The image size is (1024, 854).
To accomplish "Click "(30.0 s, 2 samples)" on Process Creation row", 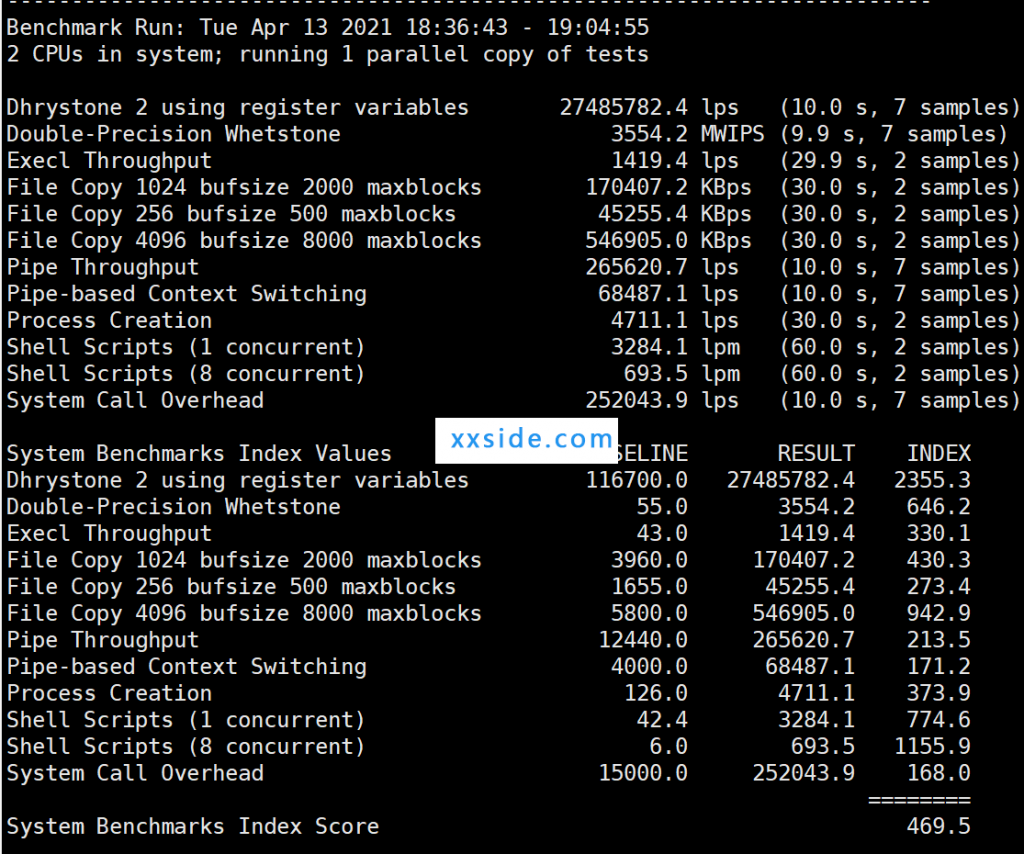I will [900, 321].
